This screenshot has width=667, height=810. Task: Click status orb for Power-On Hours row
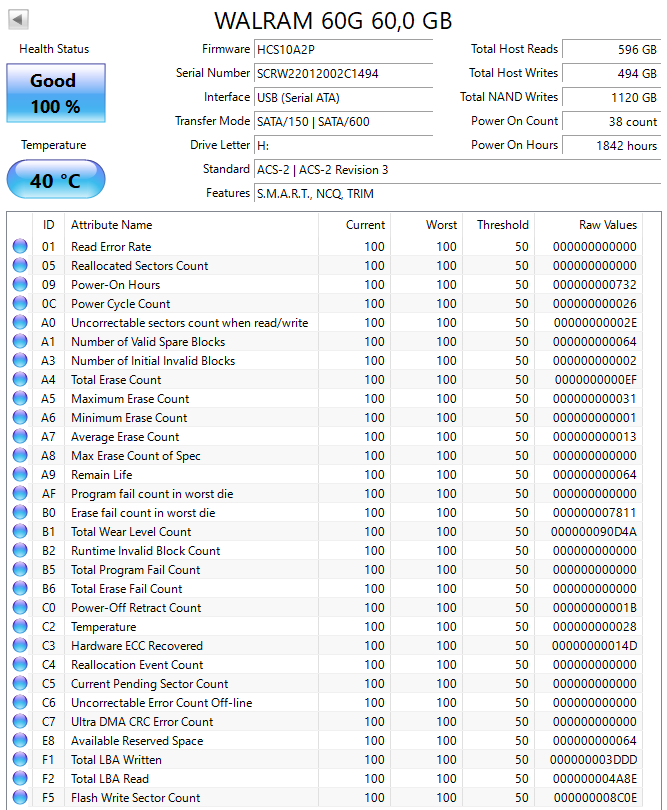20,285
